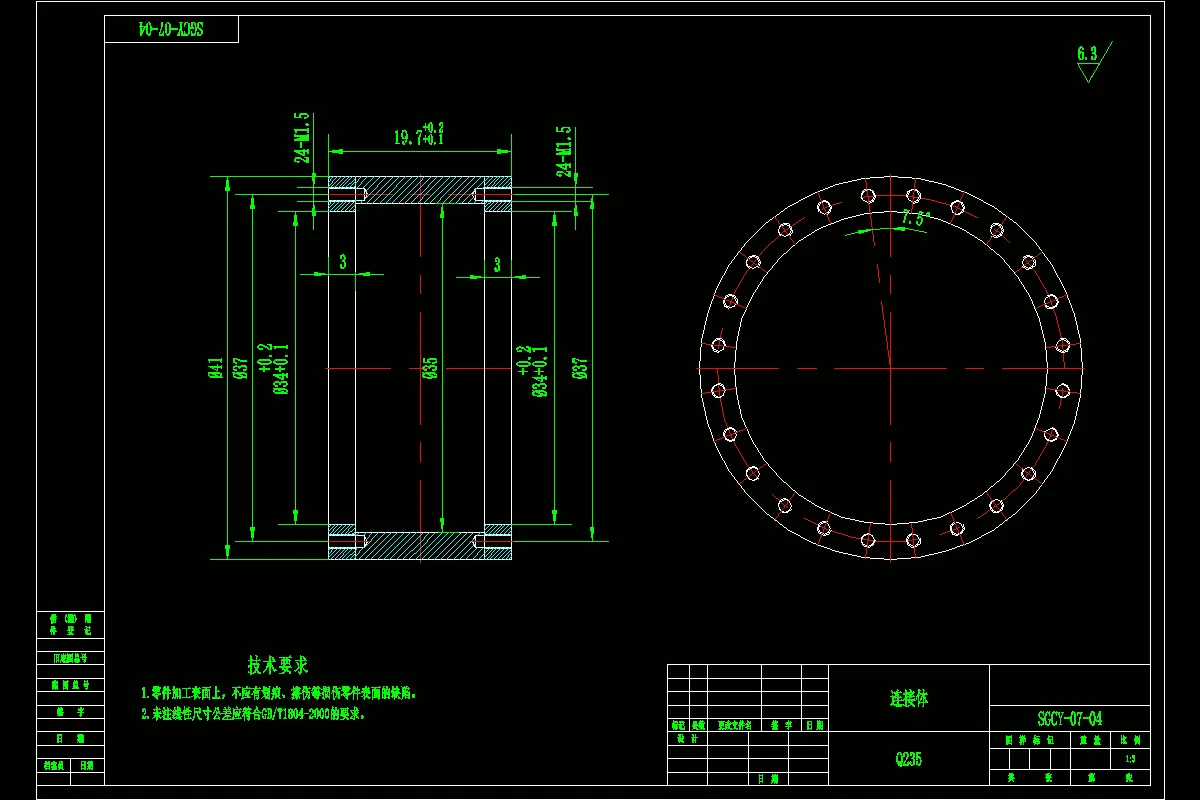The width and height of the screenshot is (1200, 800).
Task: Click the scale value 1:3
Action: point(1130,759)
